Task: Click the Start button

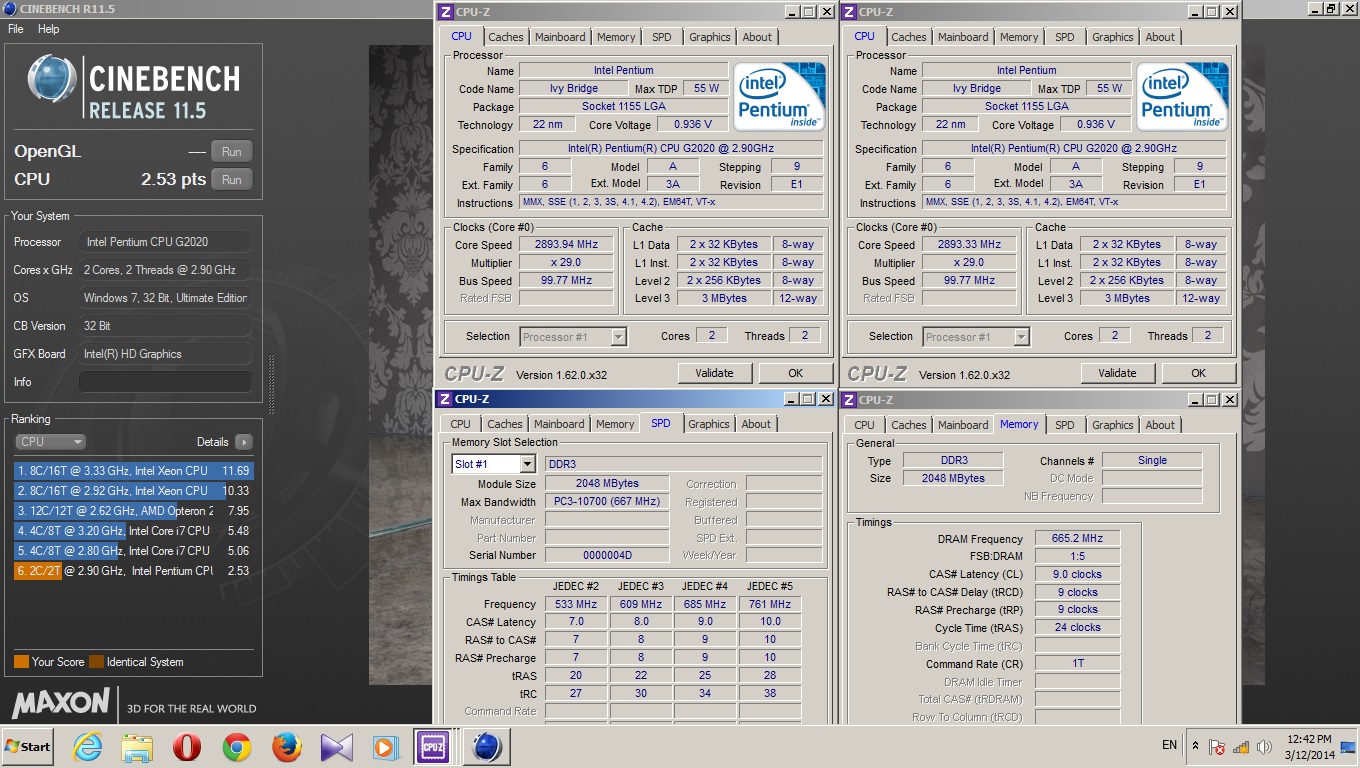Action: (27, 747)
